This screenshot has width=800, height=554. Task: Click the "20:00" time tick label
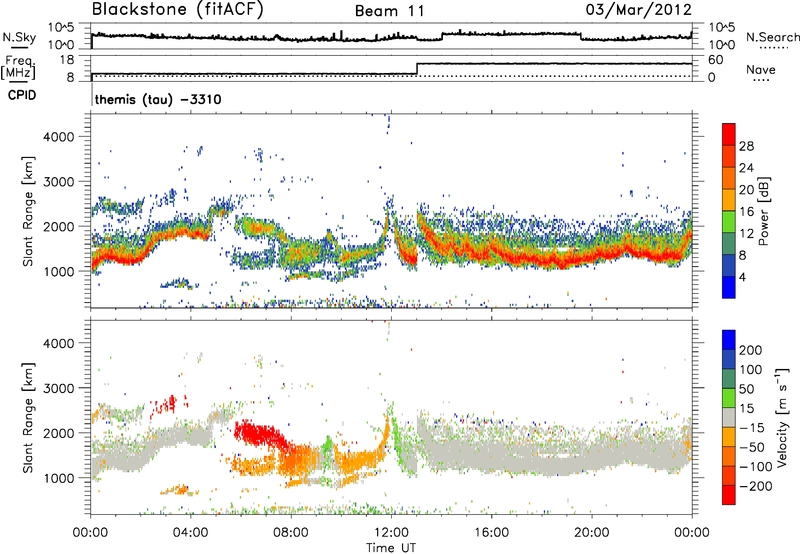592,533
